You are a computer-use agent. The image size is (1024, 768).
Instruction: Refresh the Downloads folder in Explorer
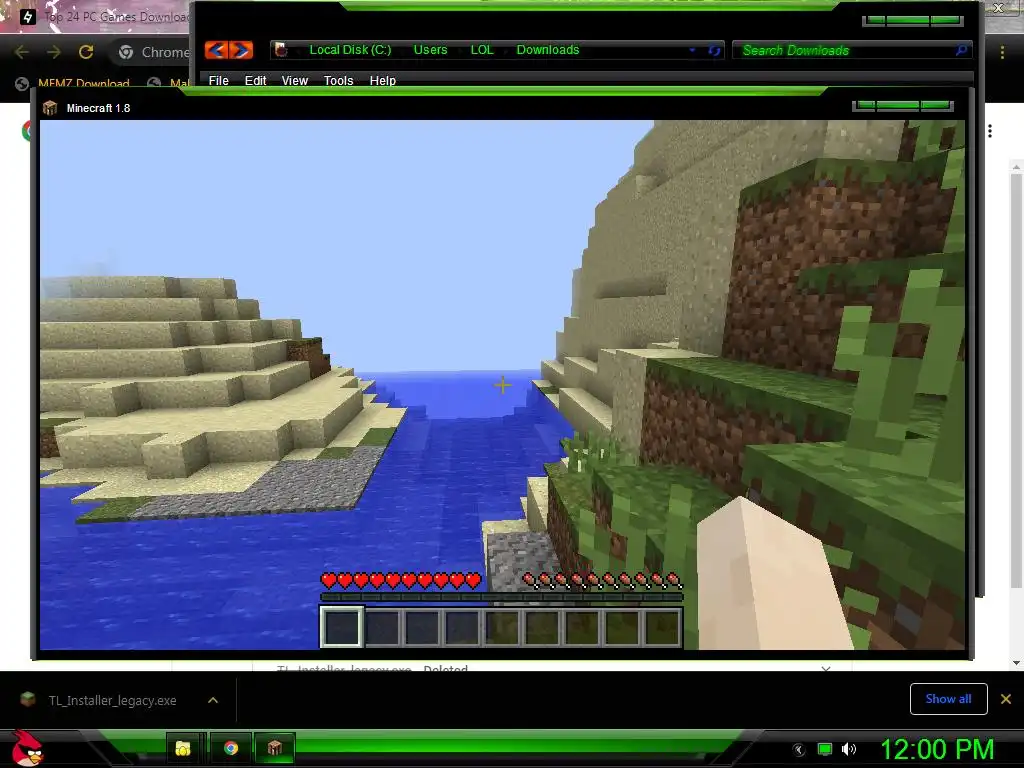(714, 50)
